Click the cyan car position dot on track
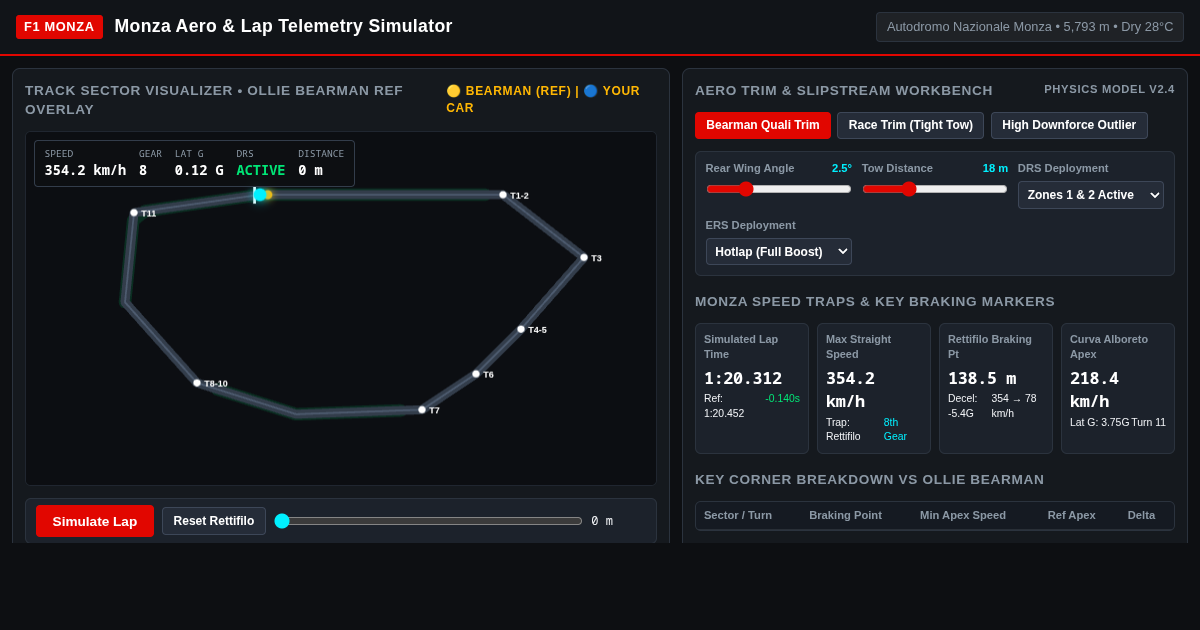 [259, 195]
